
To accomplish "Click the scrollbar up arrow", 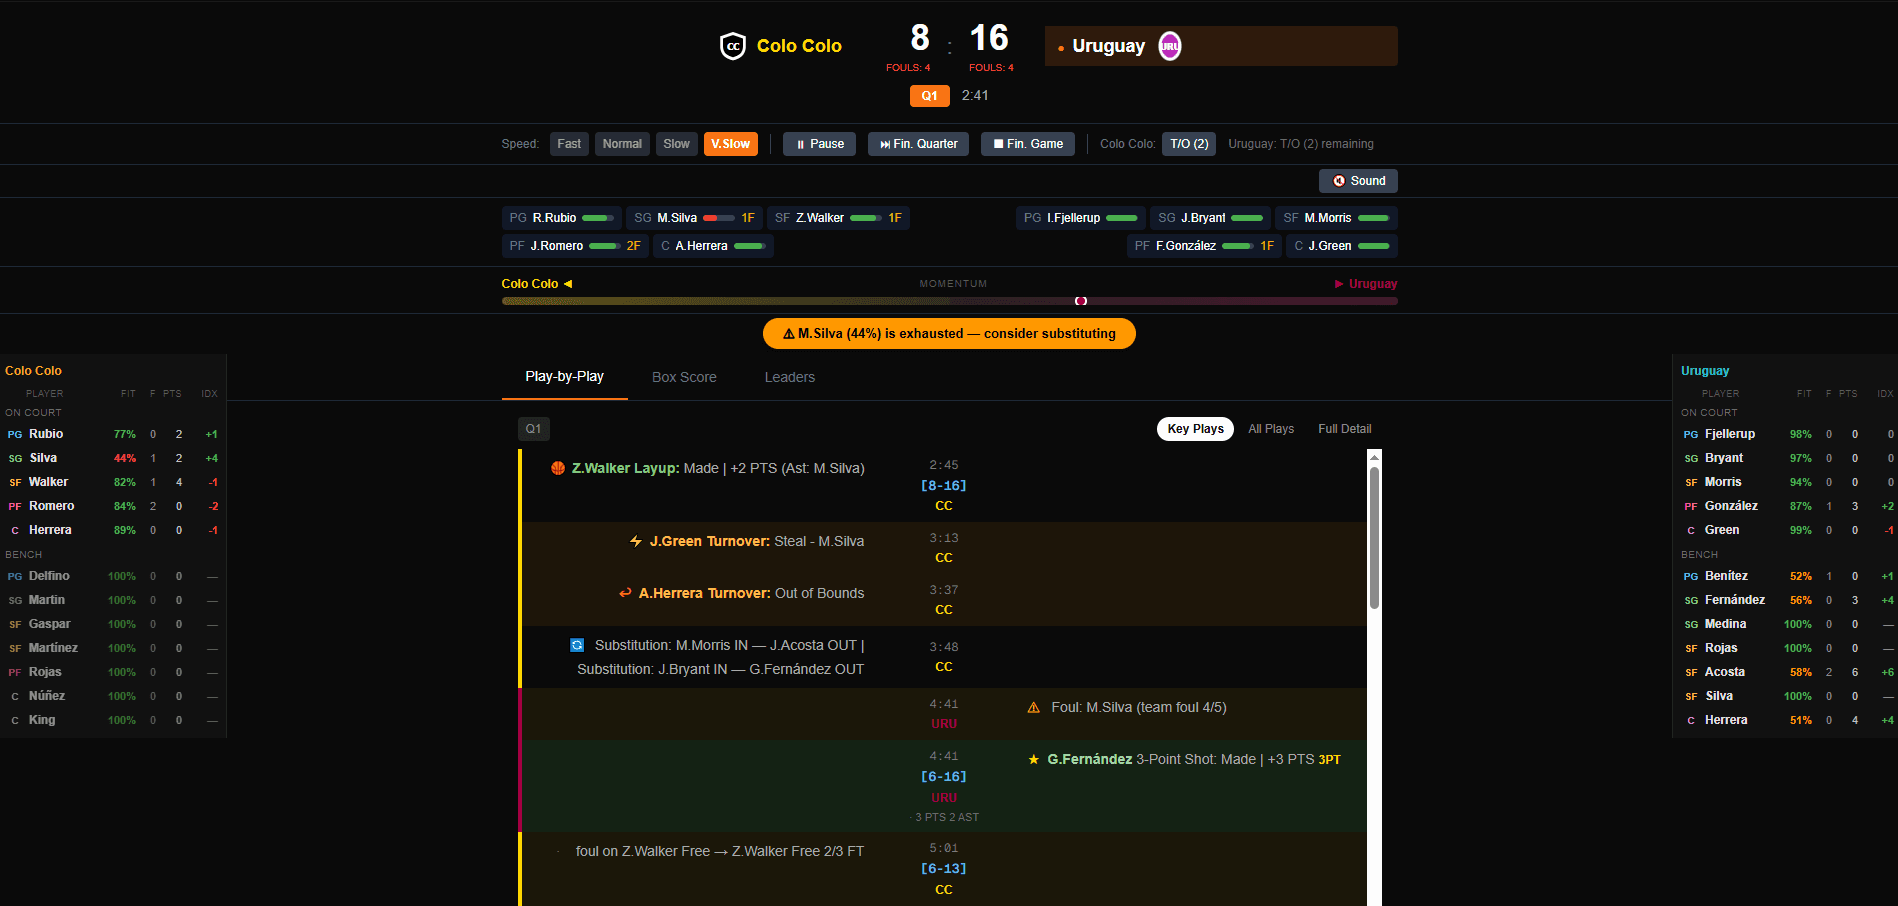I will 1374,456.
